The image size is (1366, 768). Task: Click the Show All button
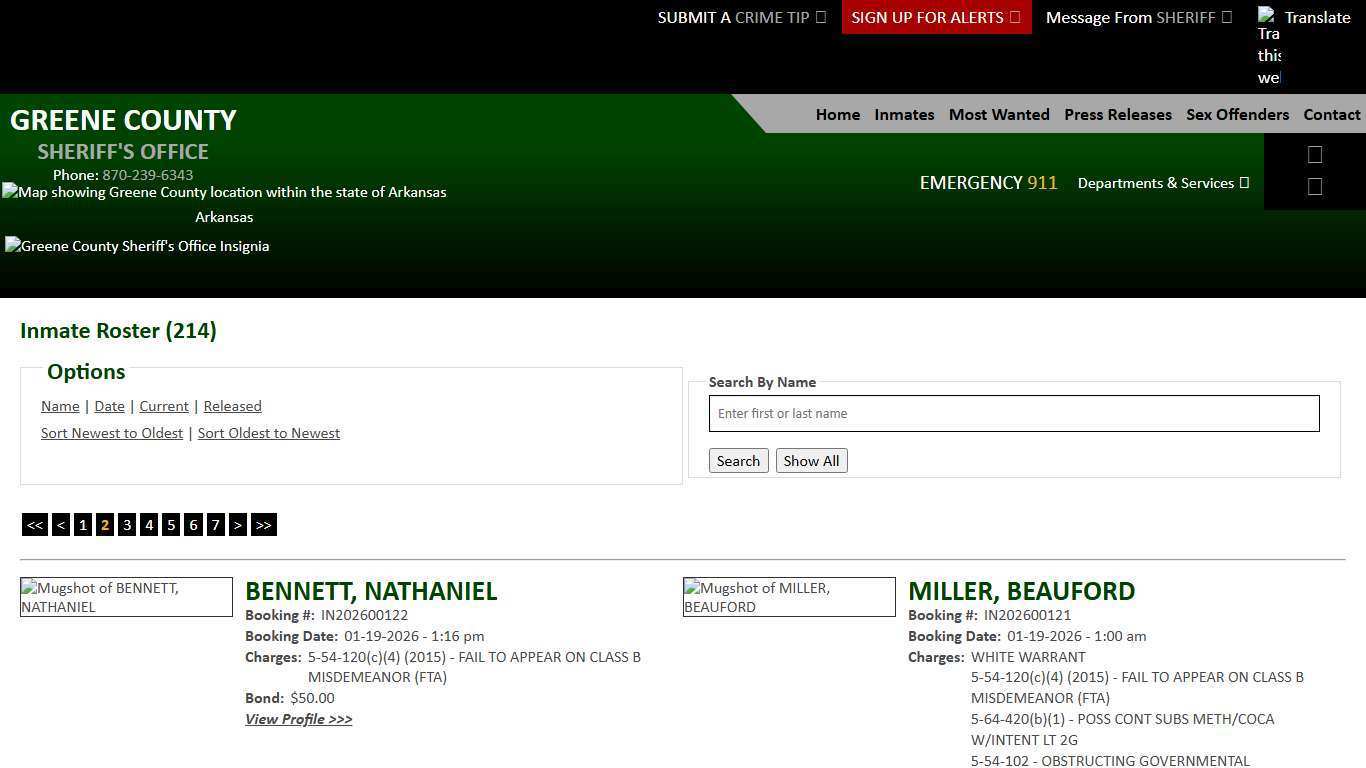811,460
